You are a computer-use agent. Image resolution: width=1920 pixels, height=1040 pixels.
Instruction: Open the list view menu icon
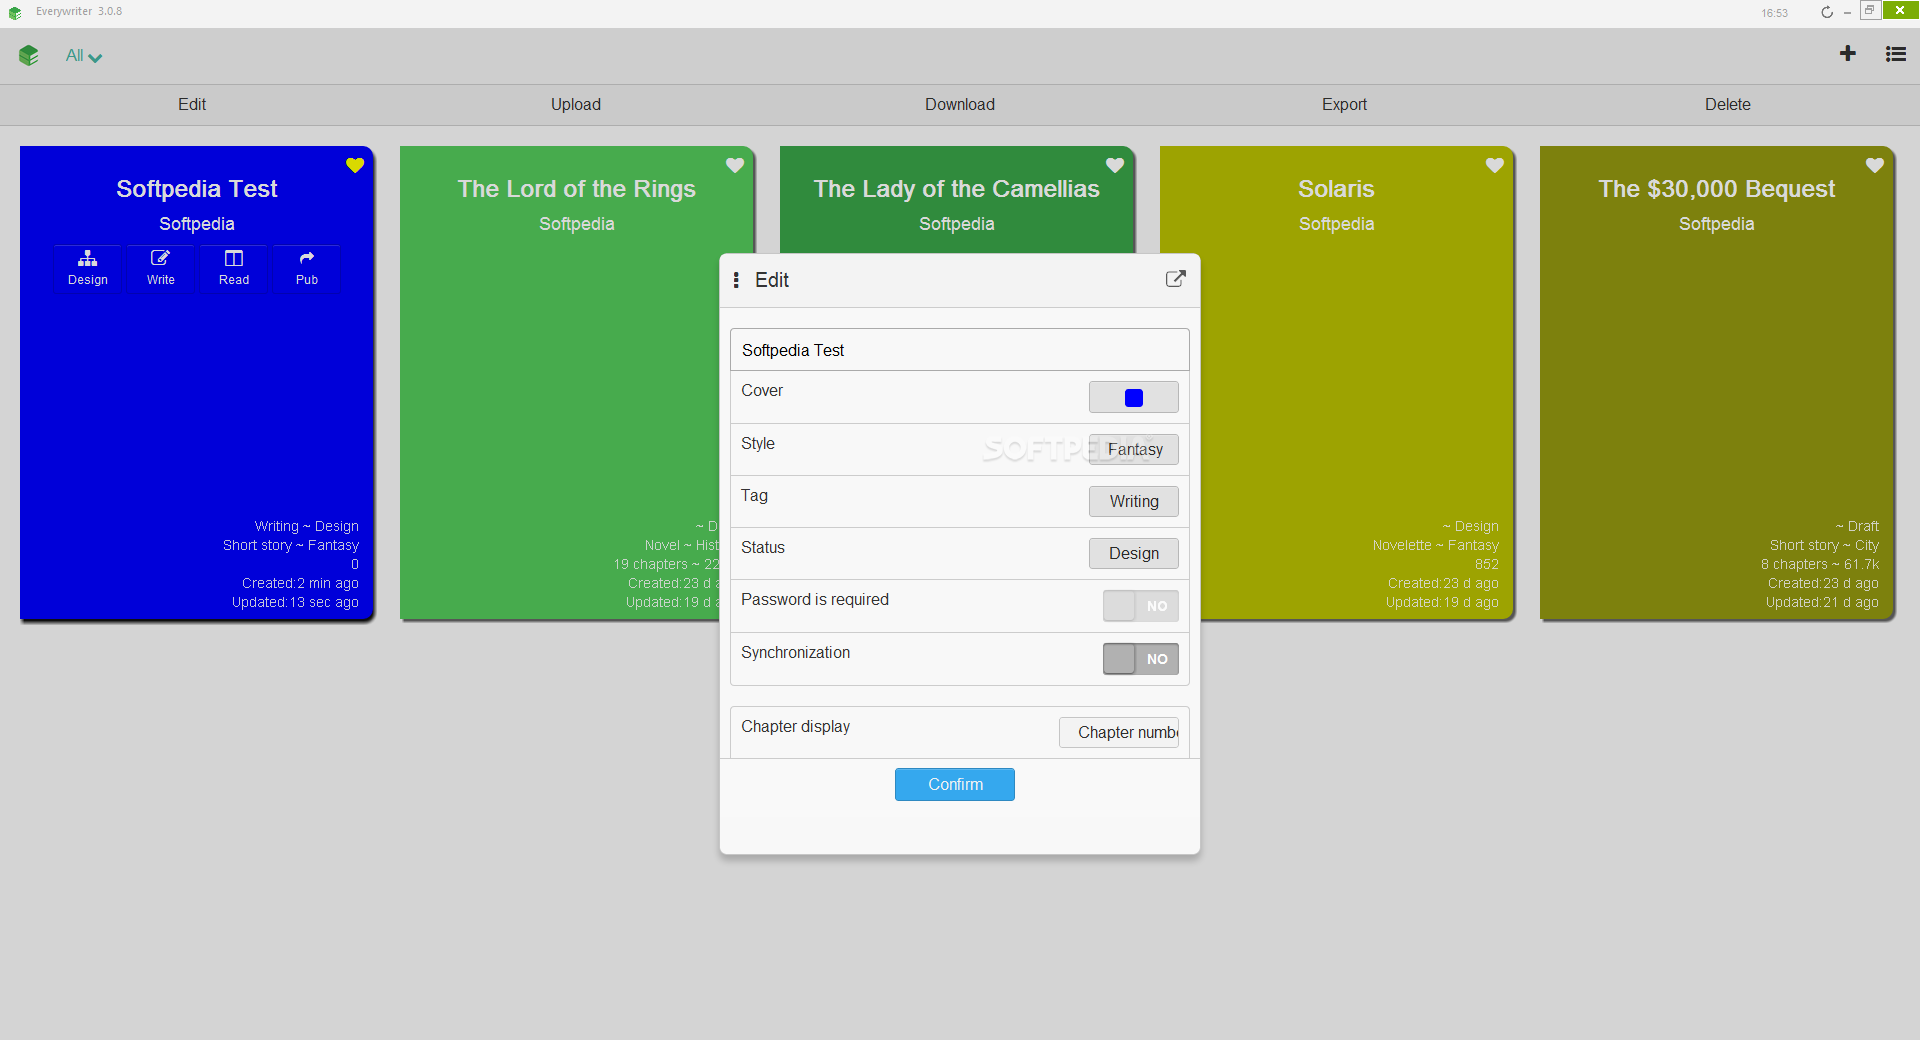pos(1895,54)
